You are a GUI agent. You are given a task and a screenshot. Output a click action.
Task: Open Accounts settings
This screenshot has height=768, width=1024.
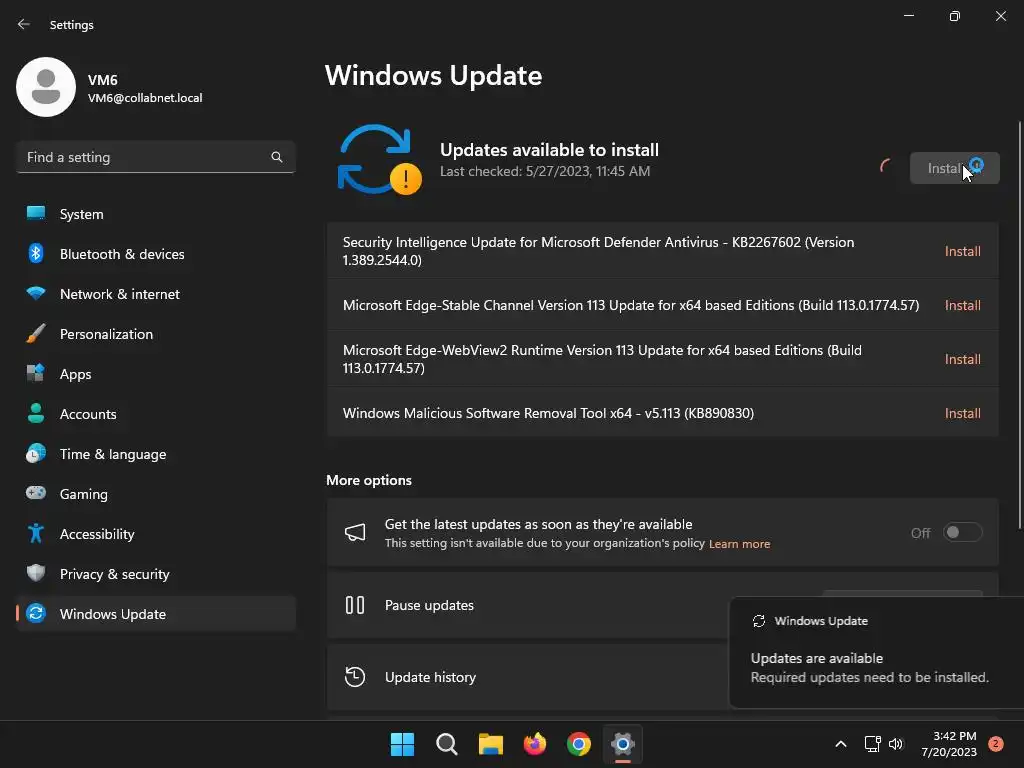(x=156, y=413)
